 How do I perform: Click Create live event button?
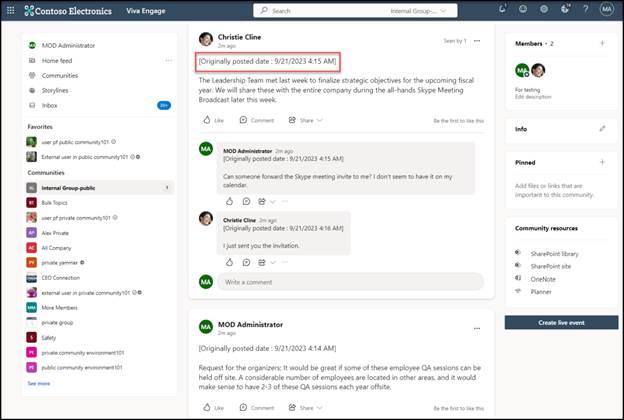561,322
